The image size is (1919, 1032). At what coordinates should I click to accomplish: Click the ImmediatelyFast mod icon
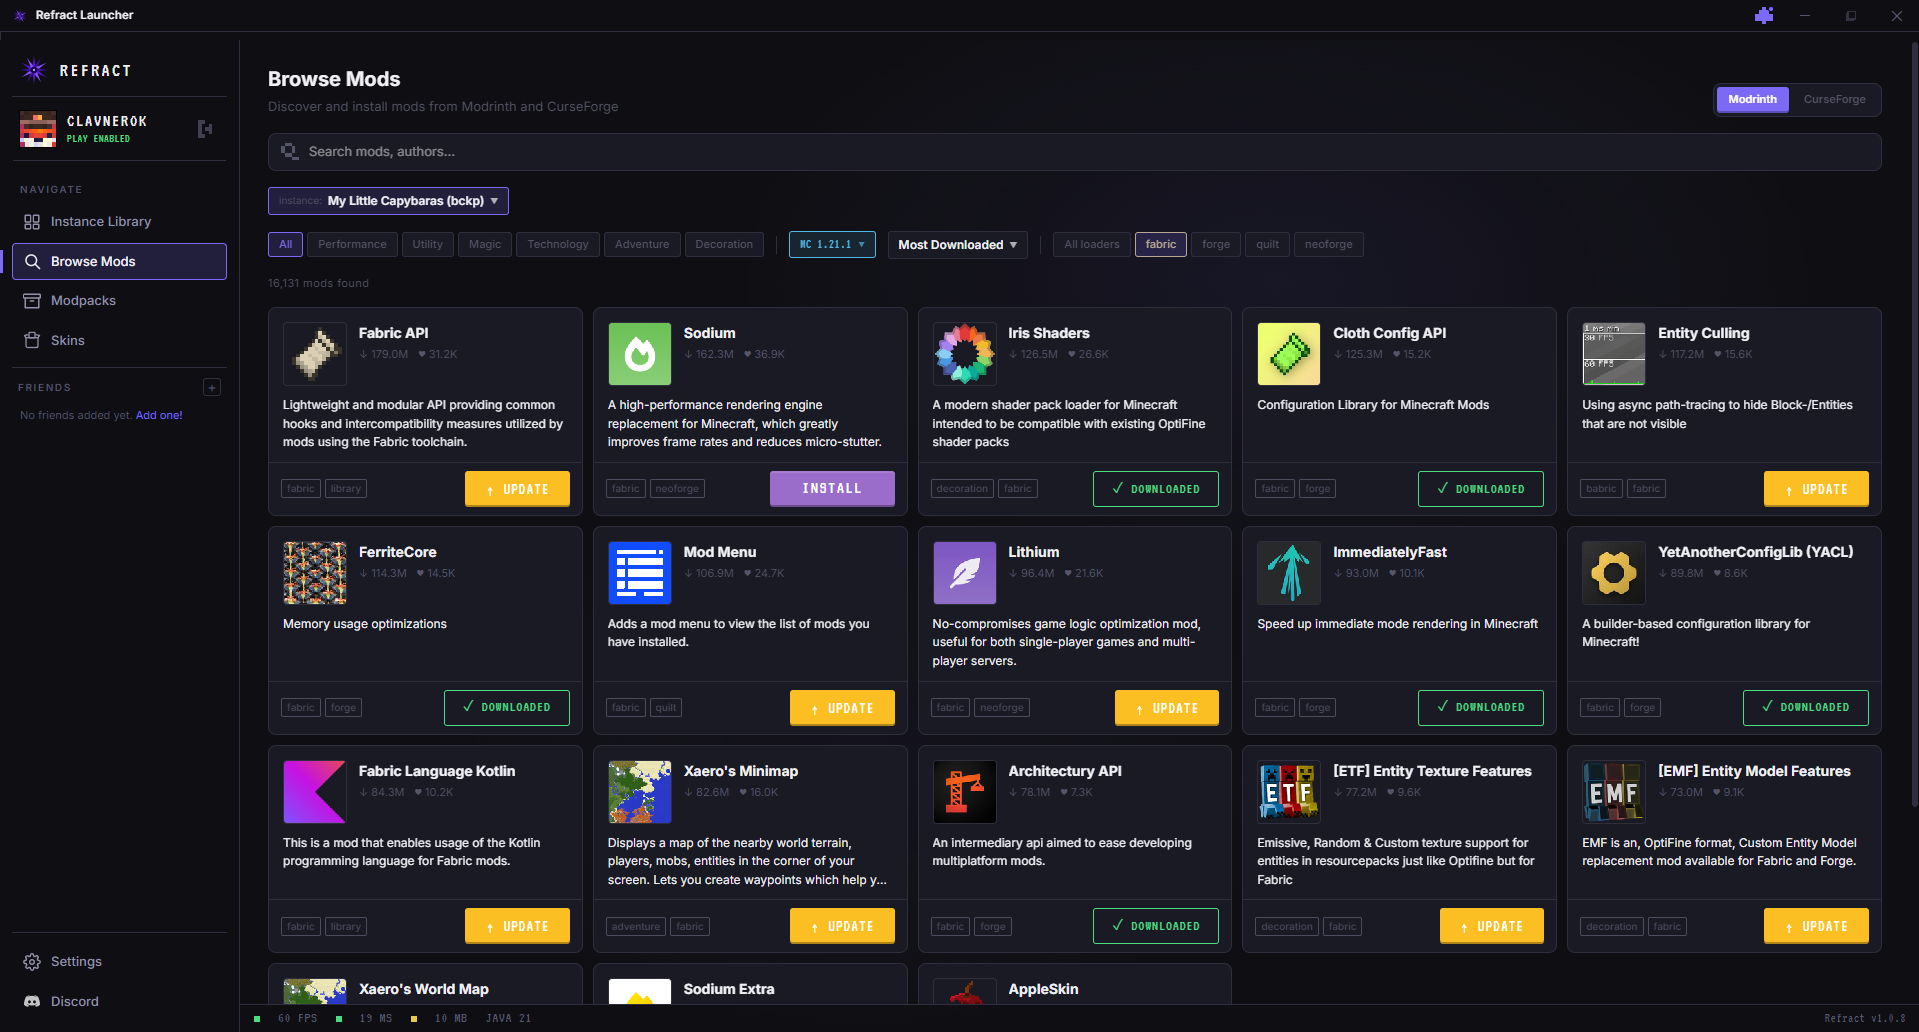pyautogui.click(x=1289, y=573)
